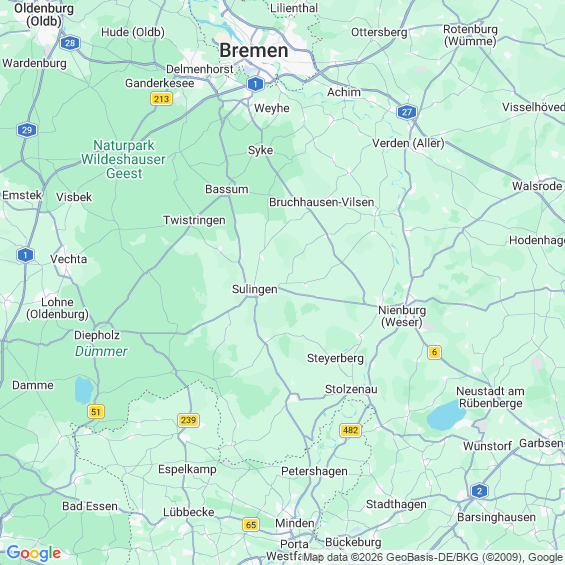This screenshot has height=565, width=565.
Task: Click the yellow B6 road shield
Action: (434, 352)
